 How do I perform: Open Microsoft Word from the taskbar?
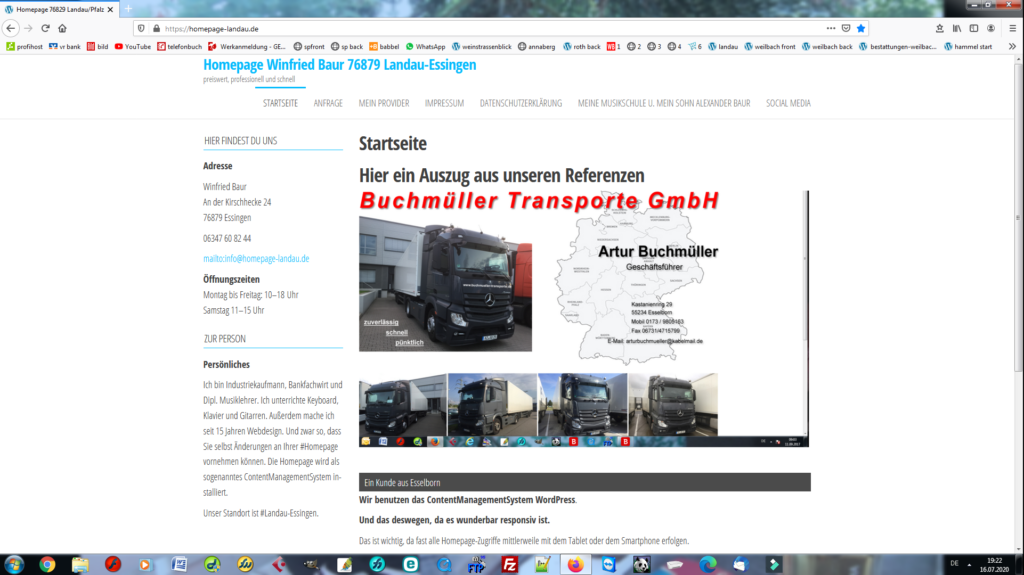(179, 564)
